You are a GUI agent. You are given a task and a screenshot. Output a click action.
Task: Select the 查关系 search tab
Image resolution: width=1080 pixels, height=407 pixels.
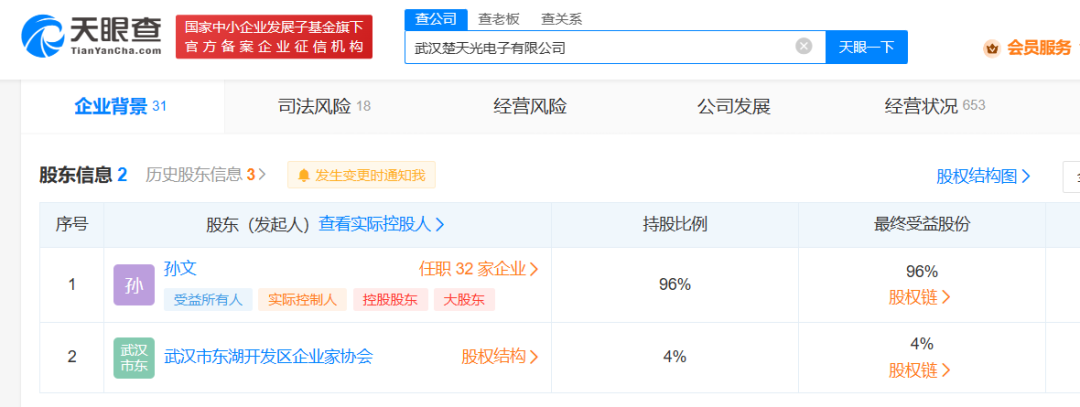(x=561, y=19)
